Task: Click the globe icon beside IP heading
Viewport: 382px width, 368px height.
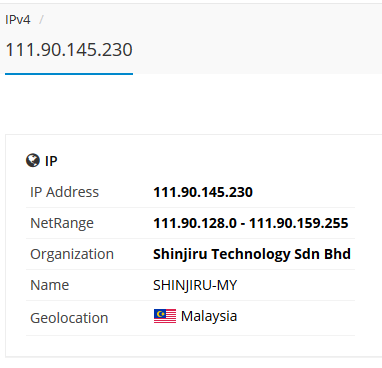Action: click(x=33, y=160)
